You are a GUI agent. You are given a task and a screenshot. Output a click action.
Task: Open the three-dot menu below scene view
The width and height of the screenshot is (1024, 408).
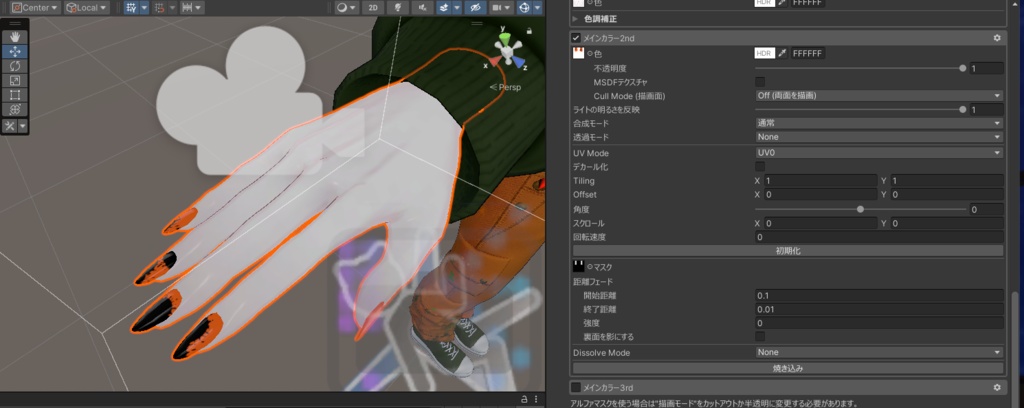click(536, 399)
